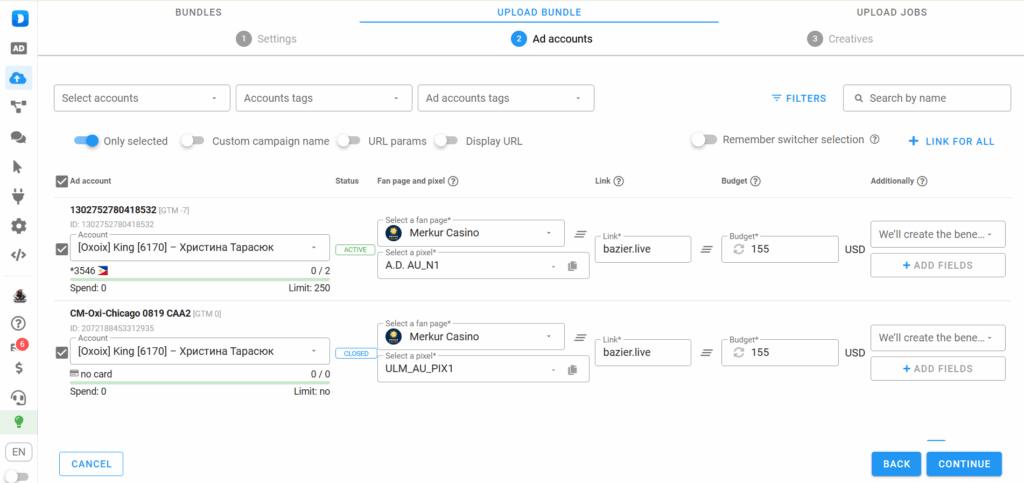Click lines icon beside first Merkur Casino
Viewport: 1024px width, 483px height.
pos(579,234)
